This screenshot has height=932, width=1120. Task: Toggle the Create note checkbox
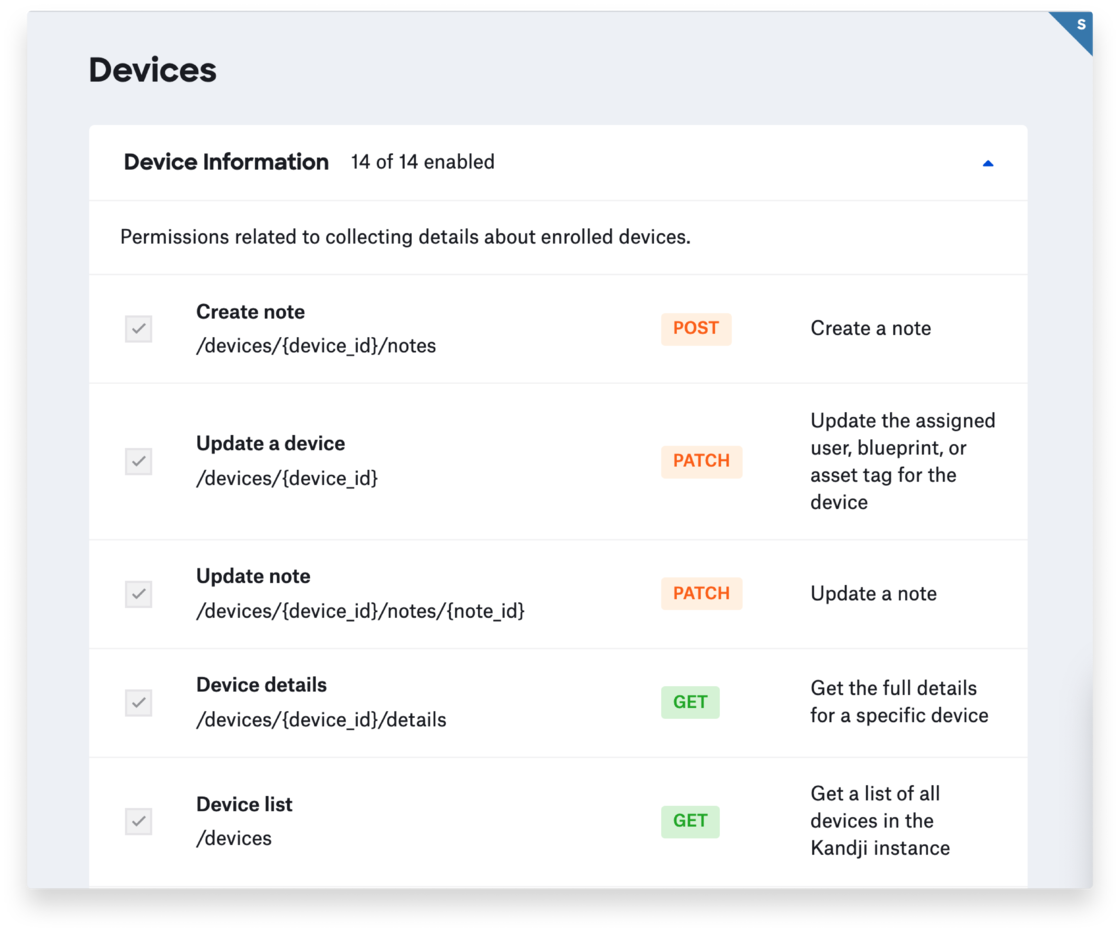coord(139,329)
